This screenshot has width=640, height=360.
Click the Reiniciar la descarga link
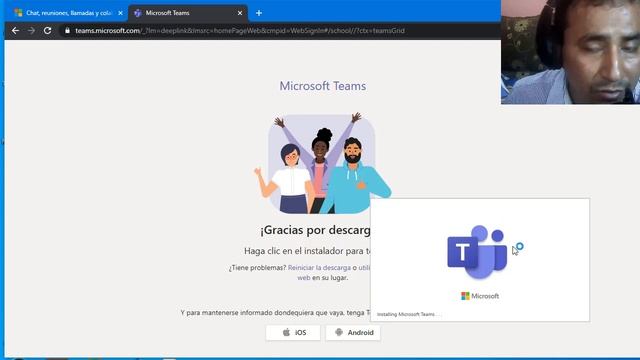[319, 268]
